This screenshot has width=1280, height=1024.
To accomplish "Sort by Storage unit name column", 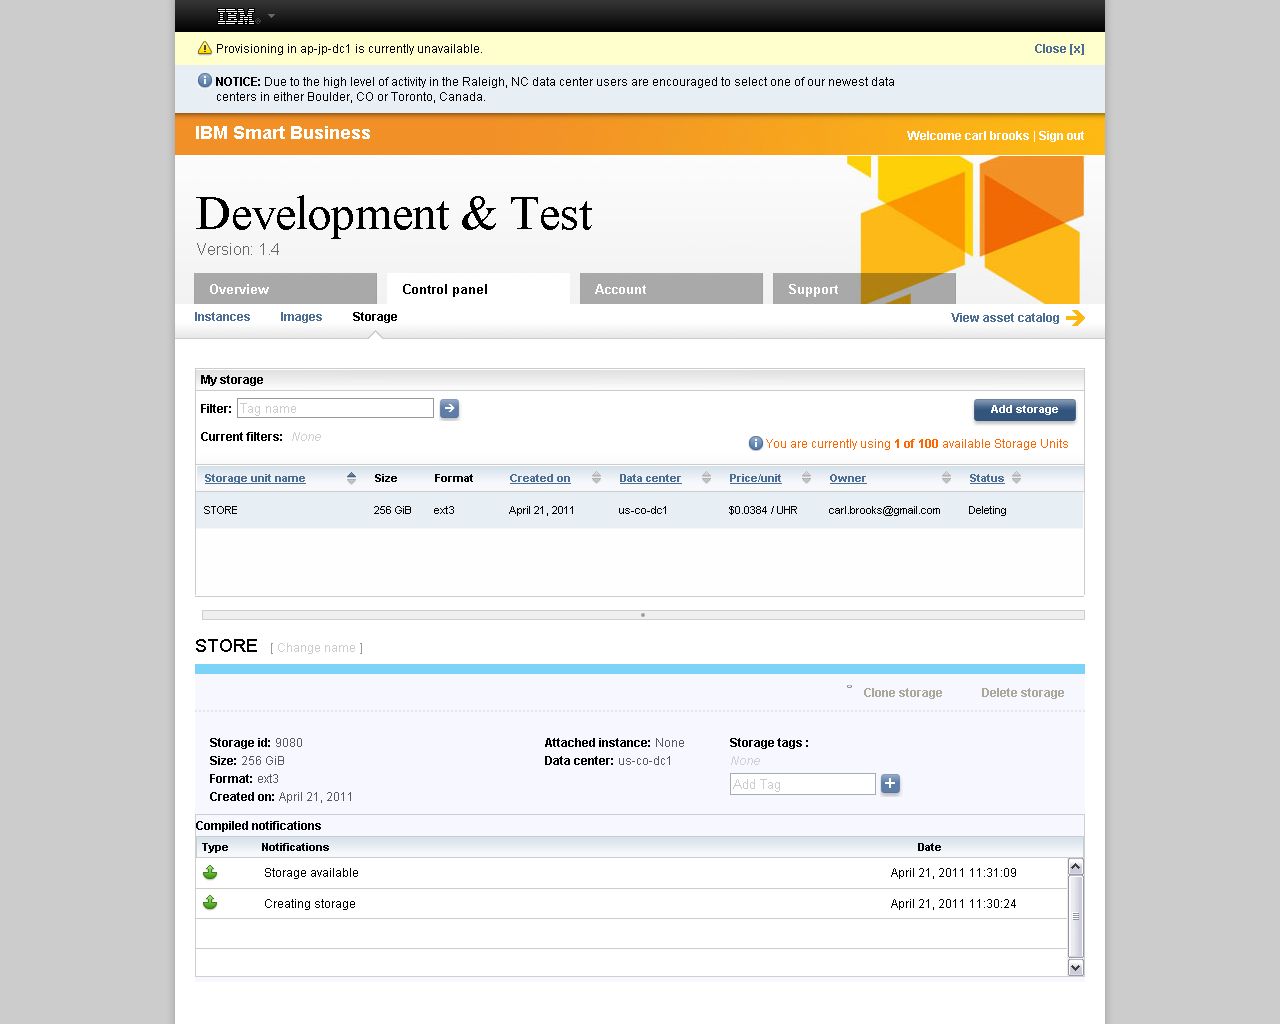I will 255,478.
